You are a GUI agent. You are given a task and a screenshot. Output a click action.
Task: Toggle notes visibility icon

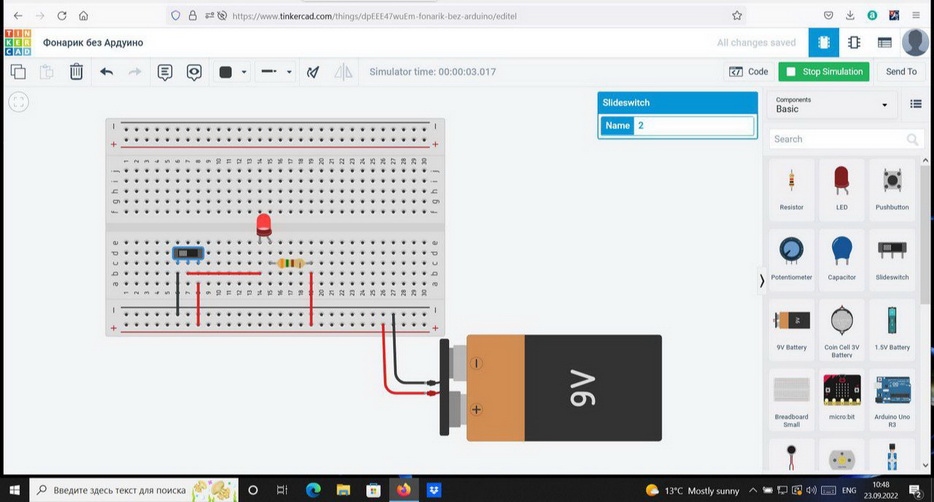tap(194, 72)
